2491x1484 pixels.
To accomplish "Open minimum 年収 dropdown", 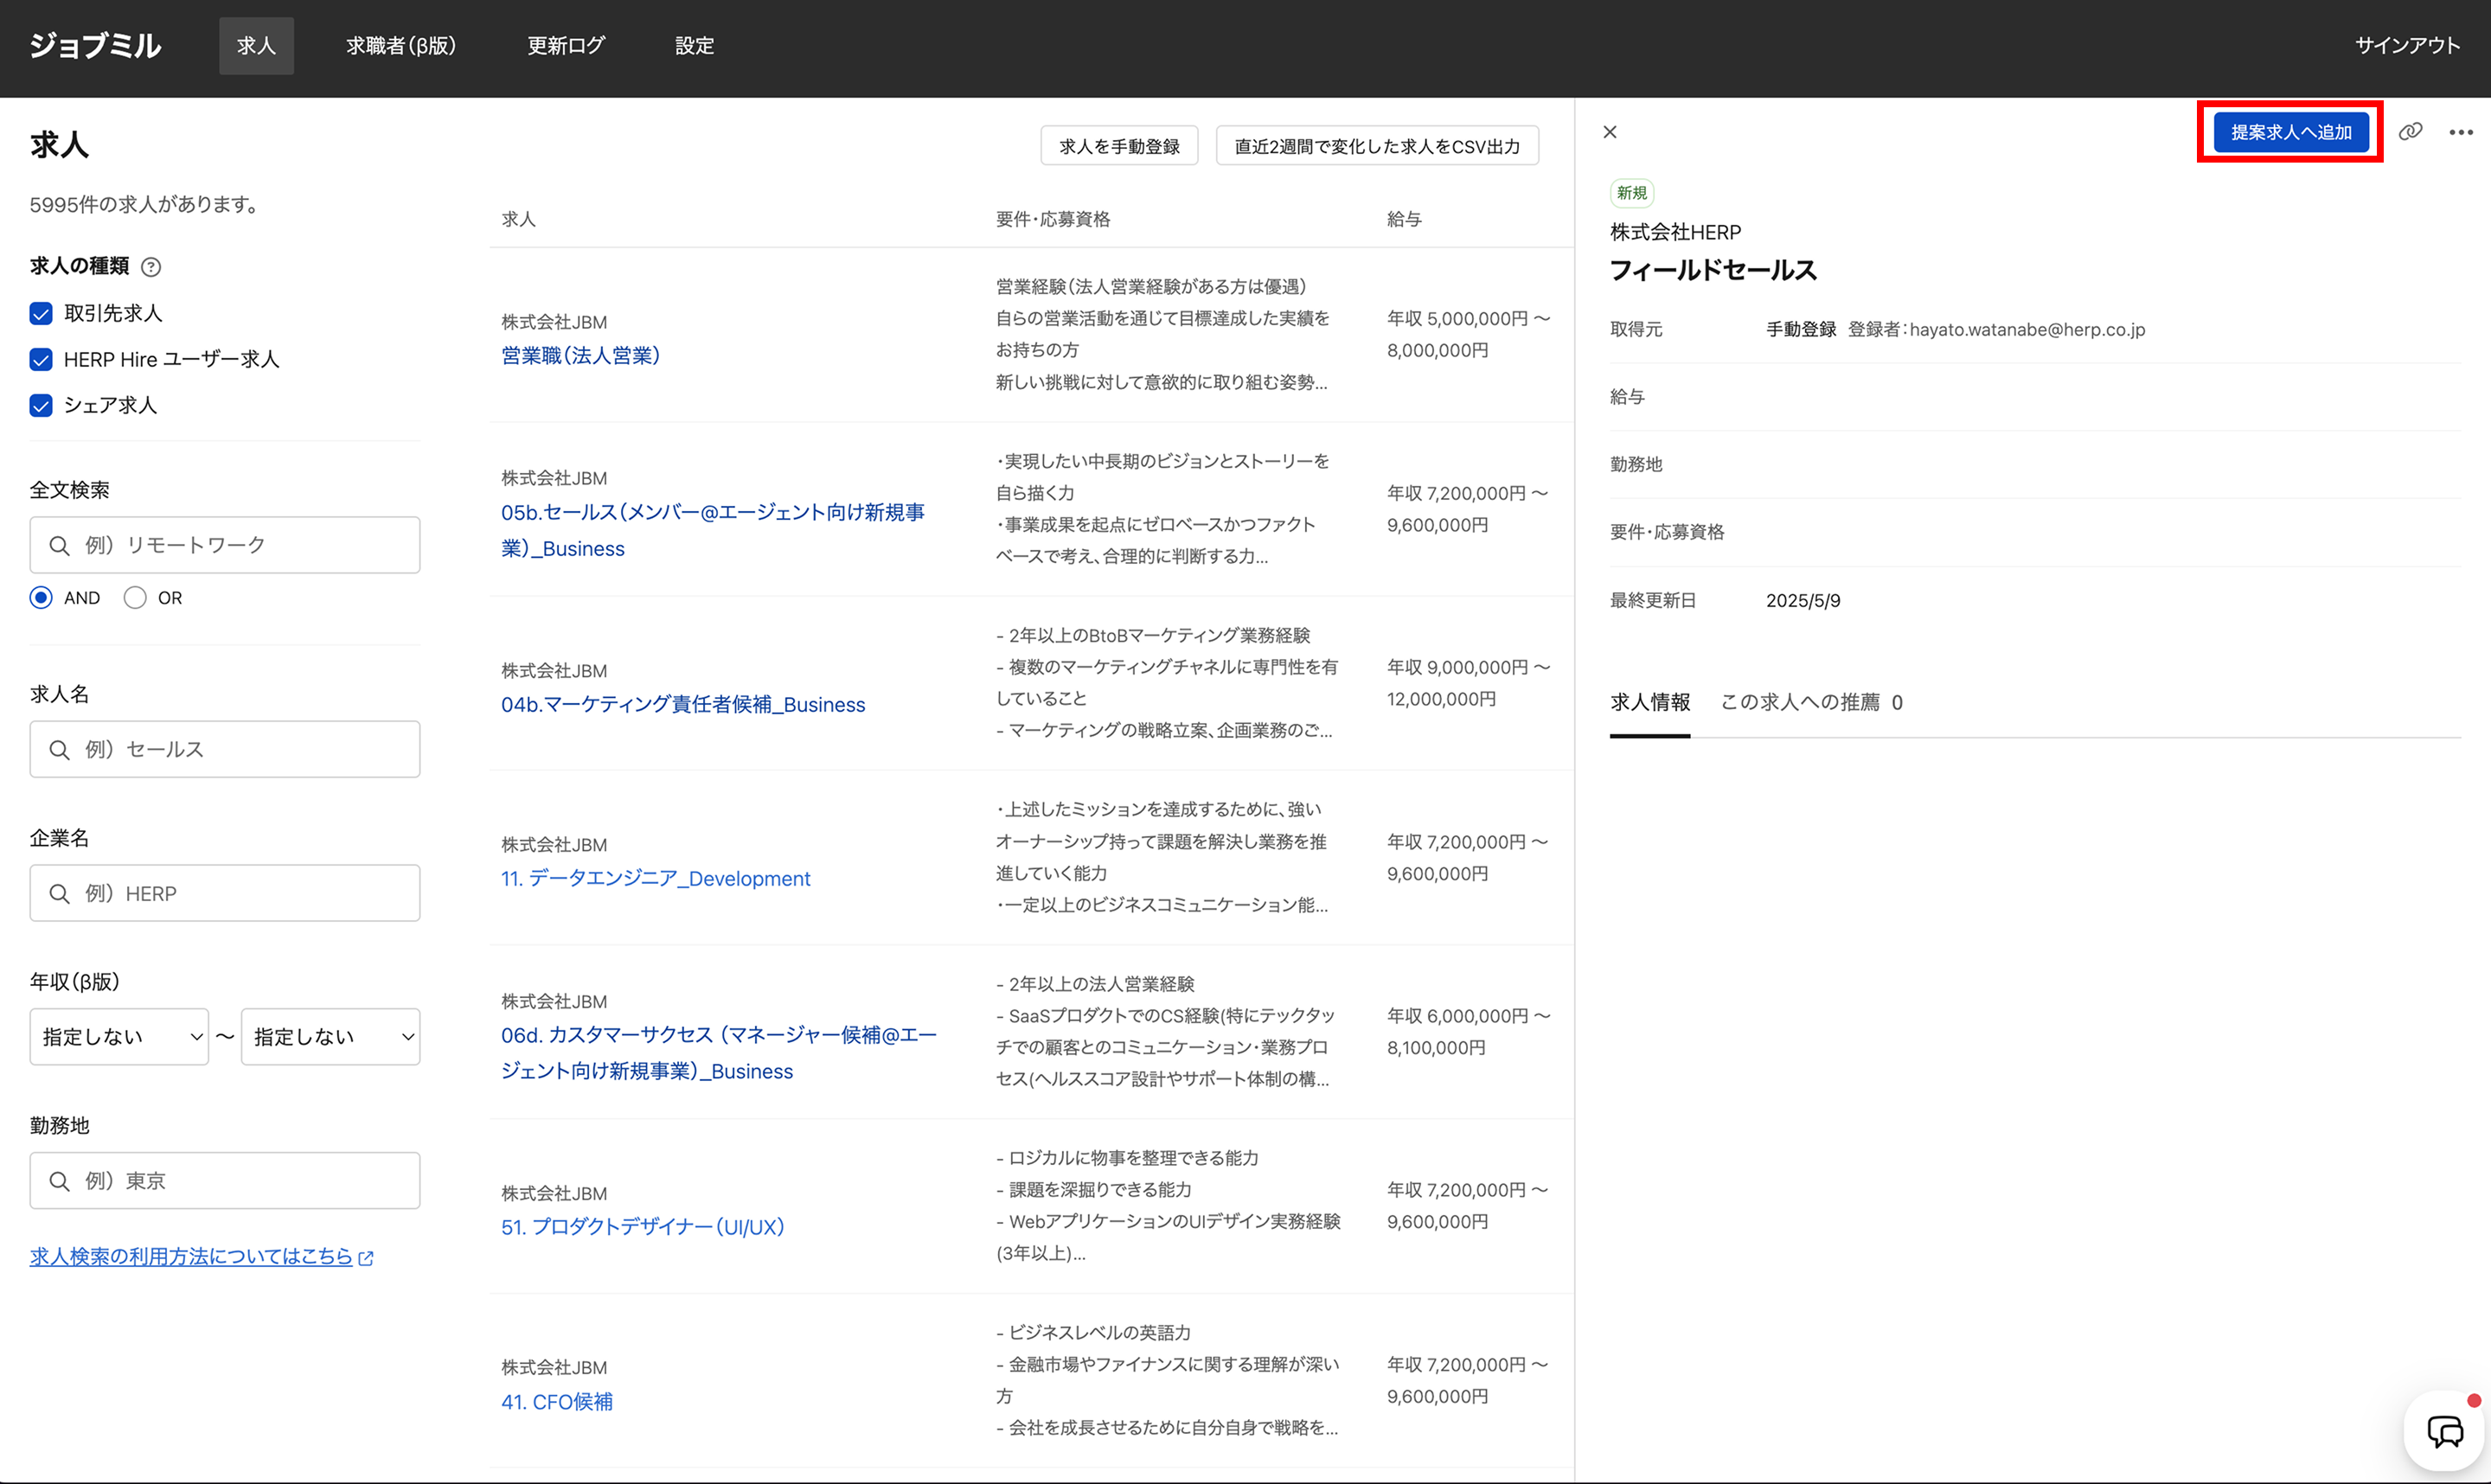I will coord(119,1037).
